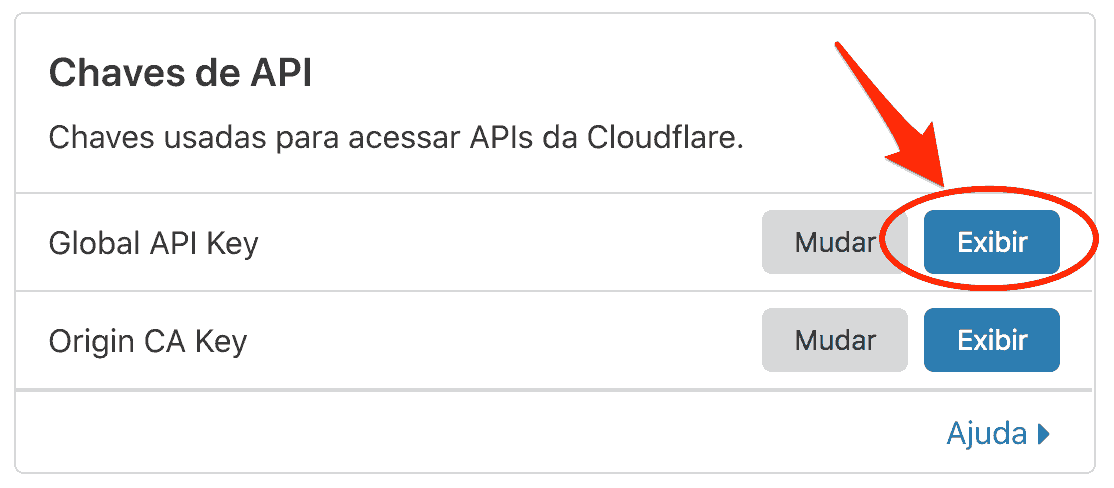The height and width of the screenshot is (488, 1114).
Task: Click the word Origin in second row
Action: point(91,343)
